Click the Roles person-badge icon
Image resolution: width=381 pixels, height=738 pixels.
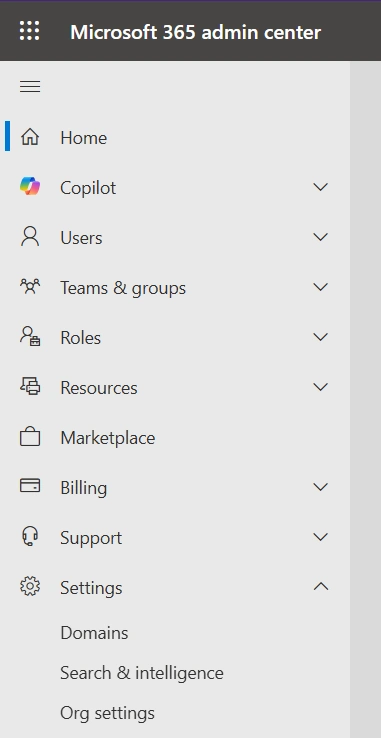(30, 337)
